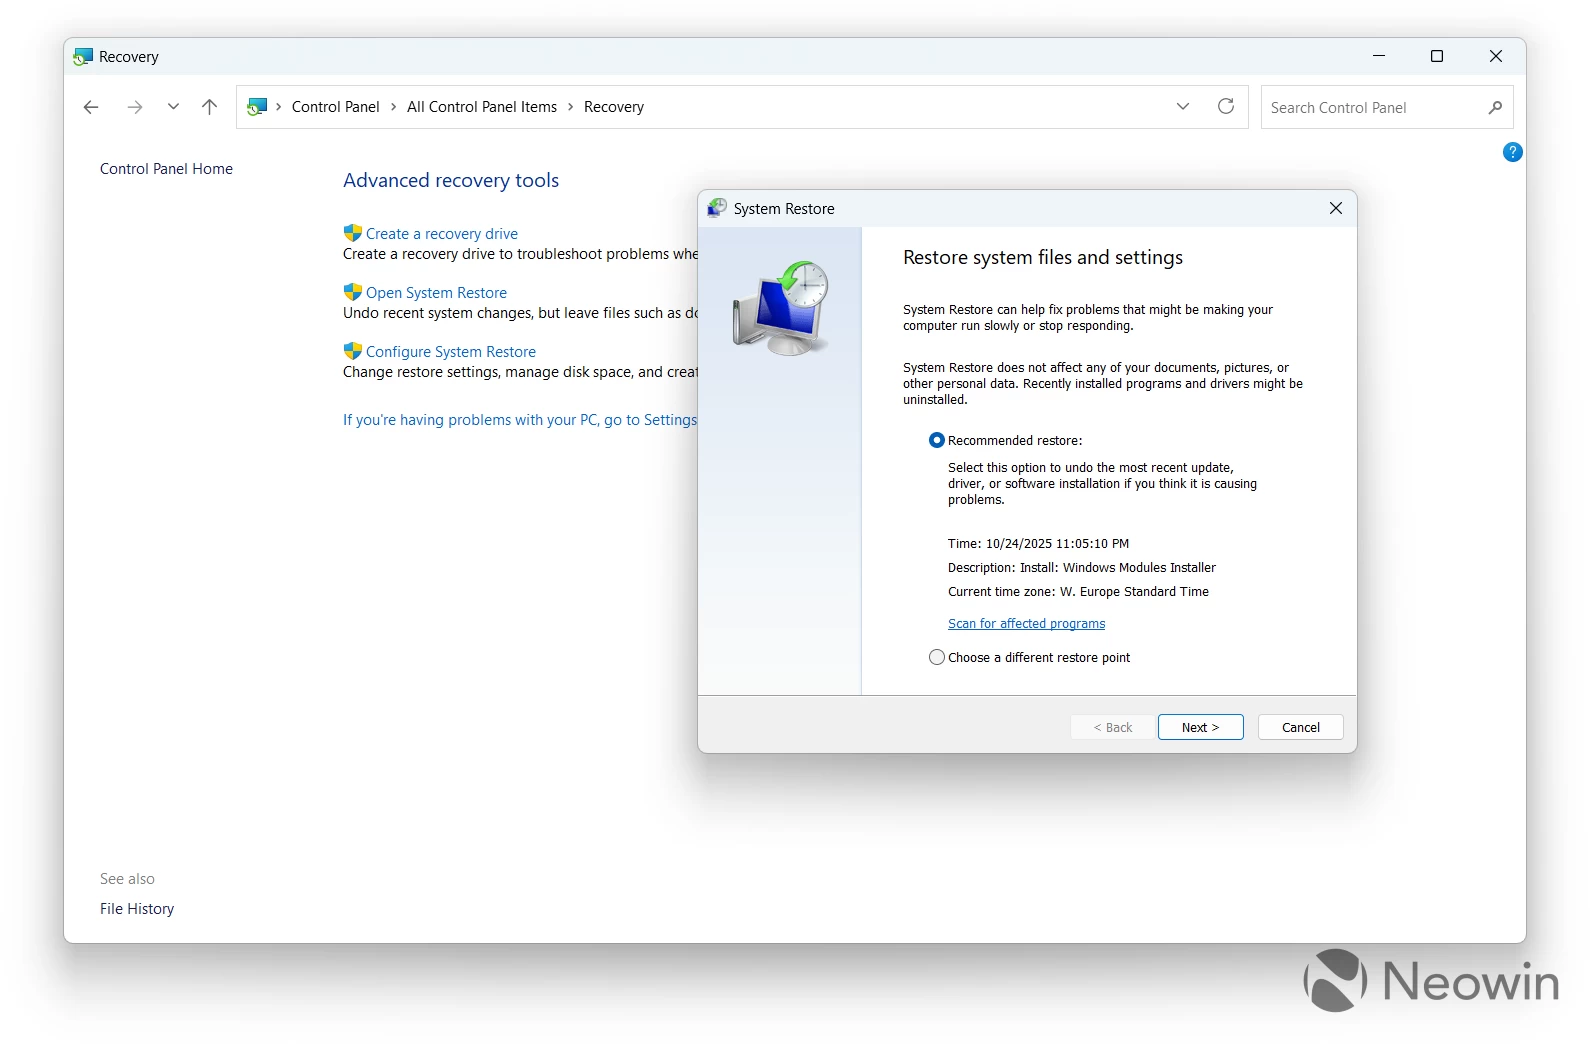Click the System Restore monitor clock image
Viewport: 1590px width, 1044px height.
pyautogui.click(x=781, y=308)
